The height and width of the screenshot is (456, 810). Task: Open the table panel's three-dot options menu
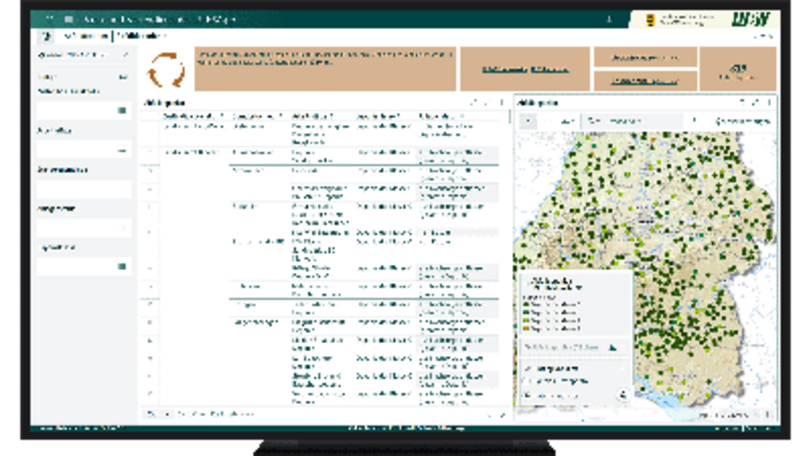pyautogui.click(x=502, y=102)
